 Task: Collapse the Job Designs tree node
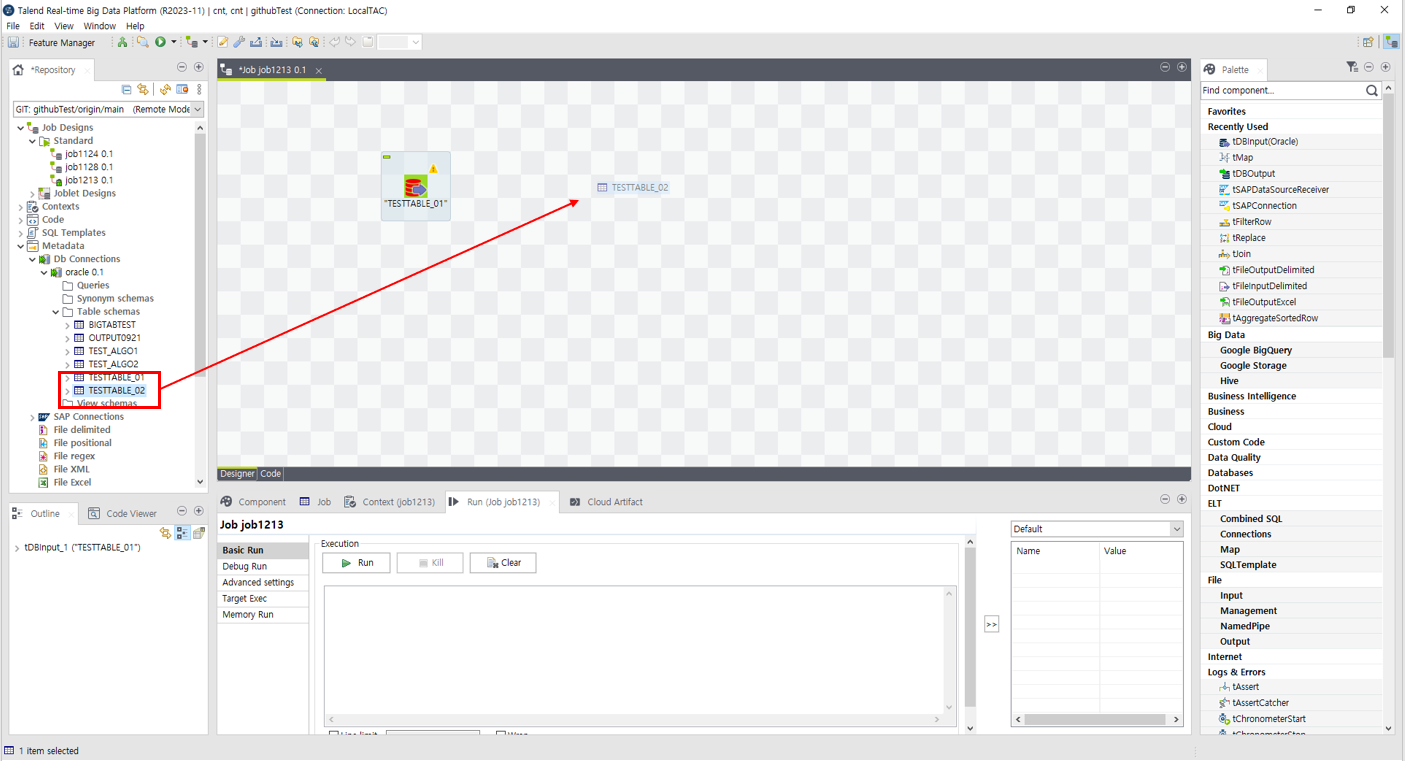(21, 128)
